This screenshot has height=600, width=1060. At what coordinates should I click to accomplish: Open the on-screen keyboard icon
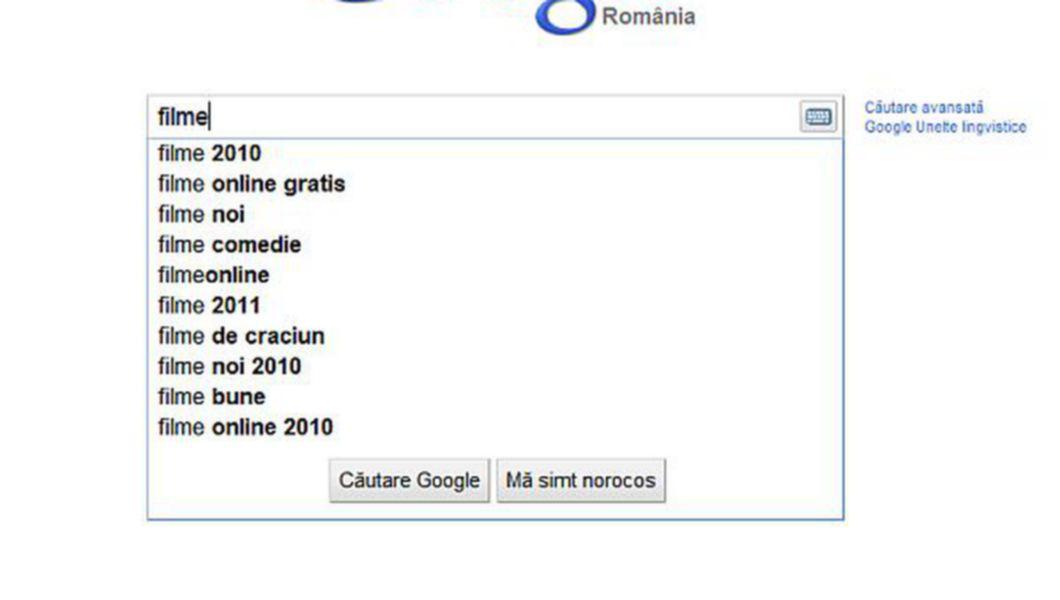tap(818, 117)
